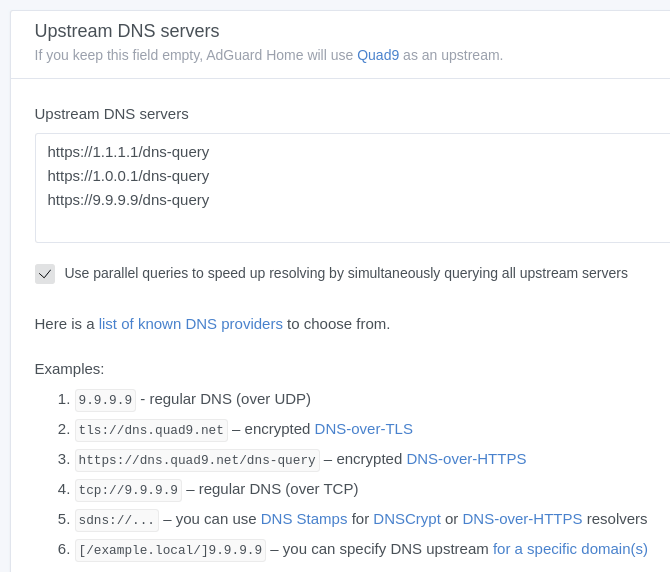Click DNS-over-HTTPS link beside the quad9.net/dns-query example
The width and height of the screenshot is (670, 572).
(466, 459)
